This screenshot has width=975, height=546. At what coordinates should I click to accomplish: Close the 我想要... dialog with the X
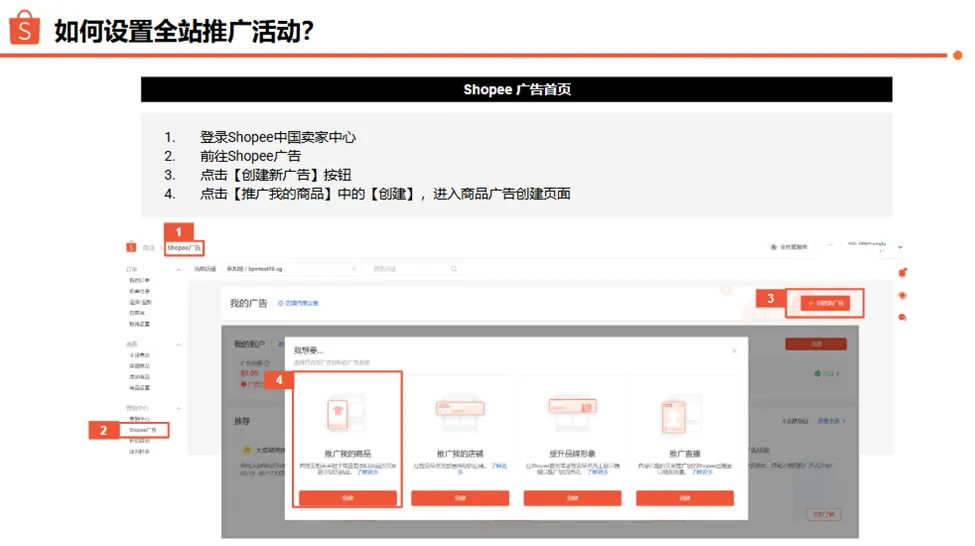(734, 351)
